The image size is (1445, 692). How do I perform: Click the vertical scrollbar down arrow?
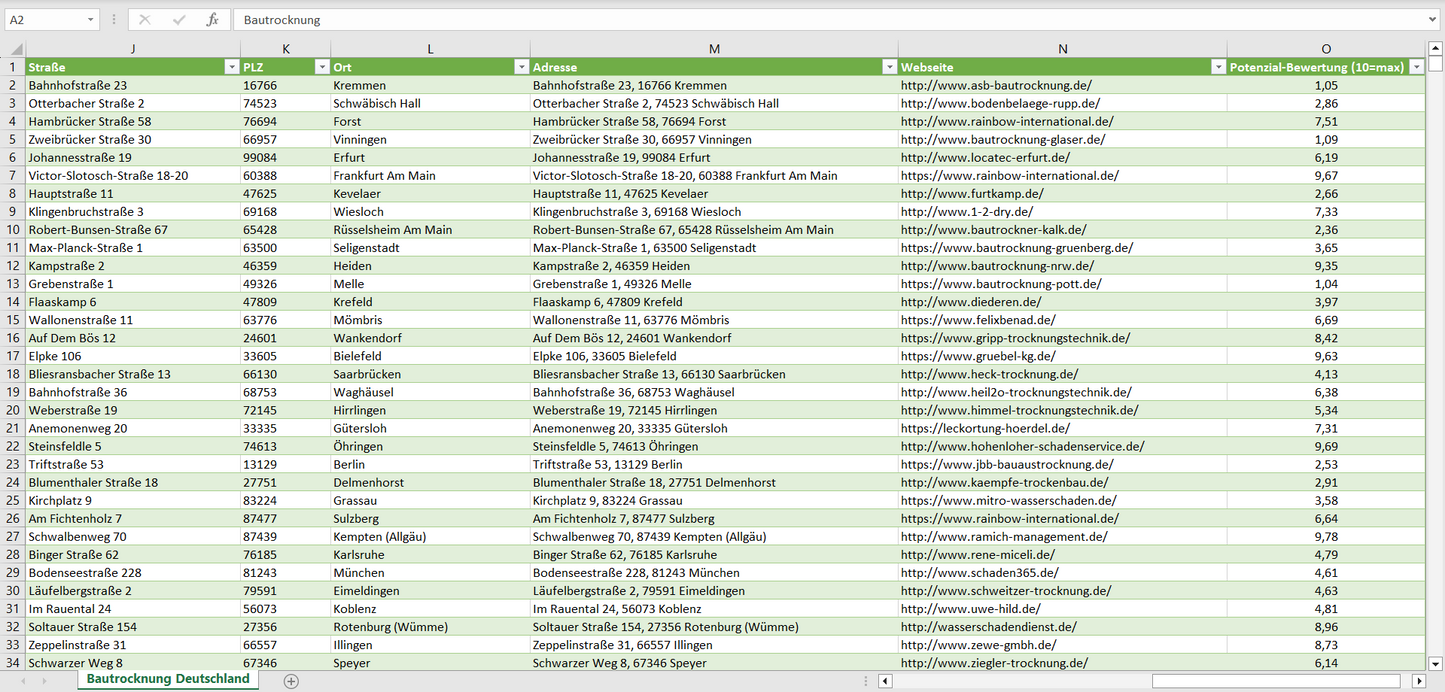pos(1435,662)
